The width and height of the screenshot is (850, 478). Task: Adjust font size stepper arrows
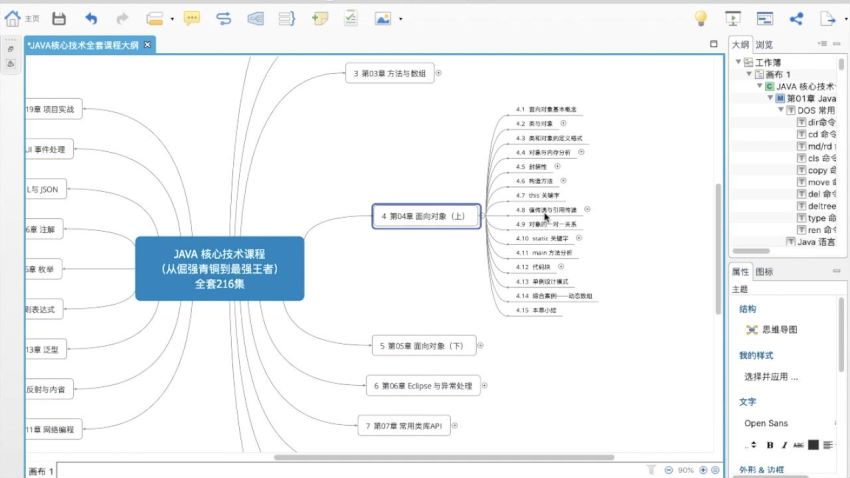click(754, 445)
